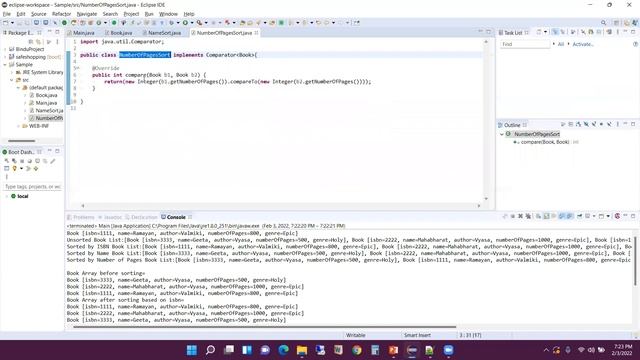
Task: Click the Open Perspective icon
Action: click(x=617, y=23)
